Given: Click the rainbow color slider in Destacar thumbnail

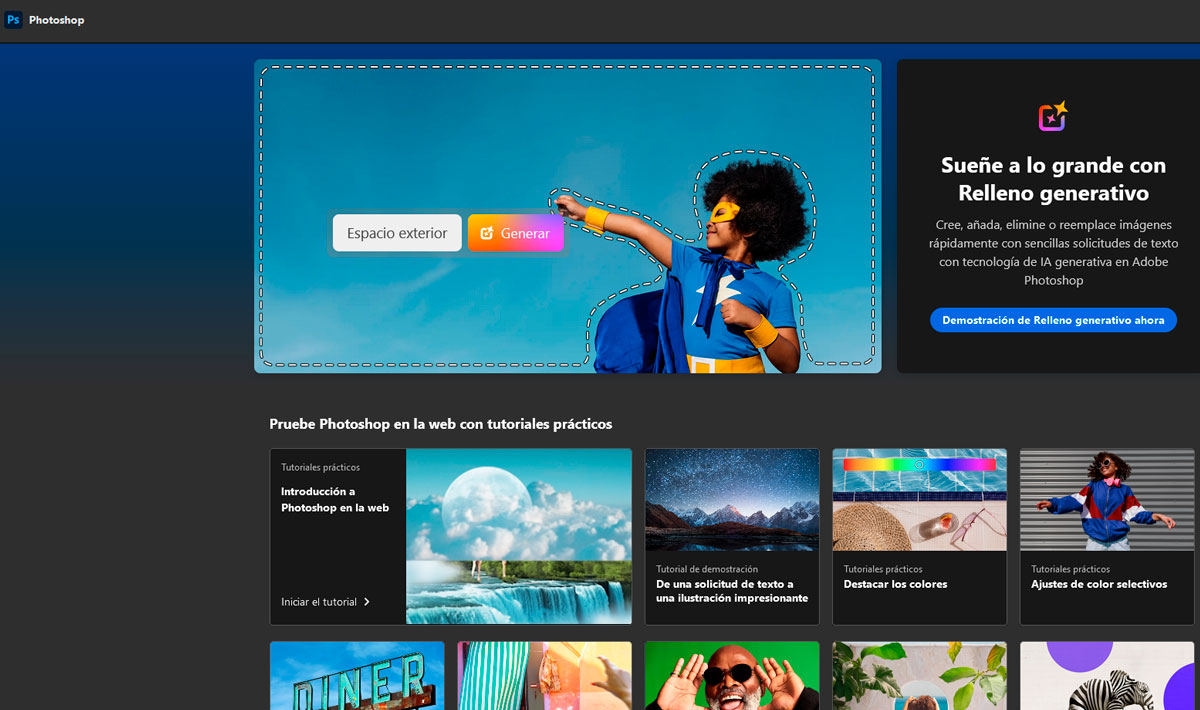Looking at the screenshot, I should click(919, 465).
